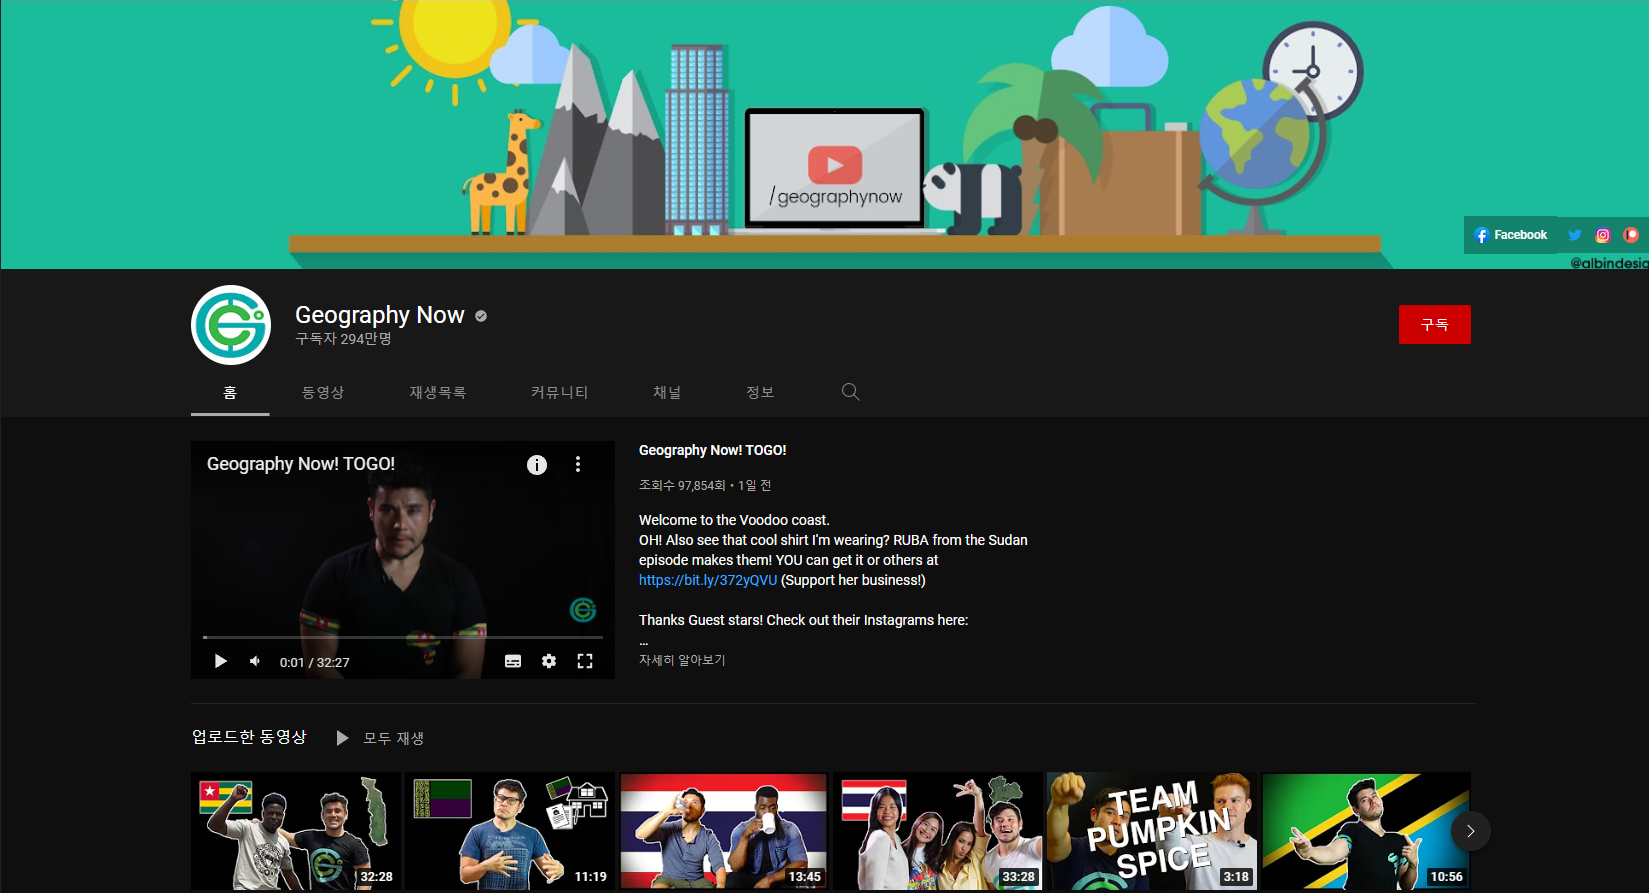Click the Geography Now channel avatar
The height and width of the screenshot is (893, 1649).
pos(231,325)
